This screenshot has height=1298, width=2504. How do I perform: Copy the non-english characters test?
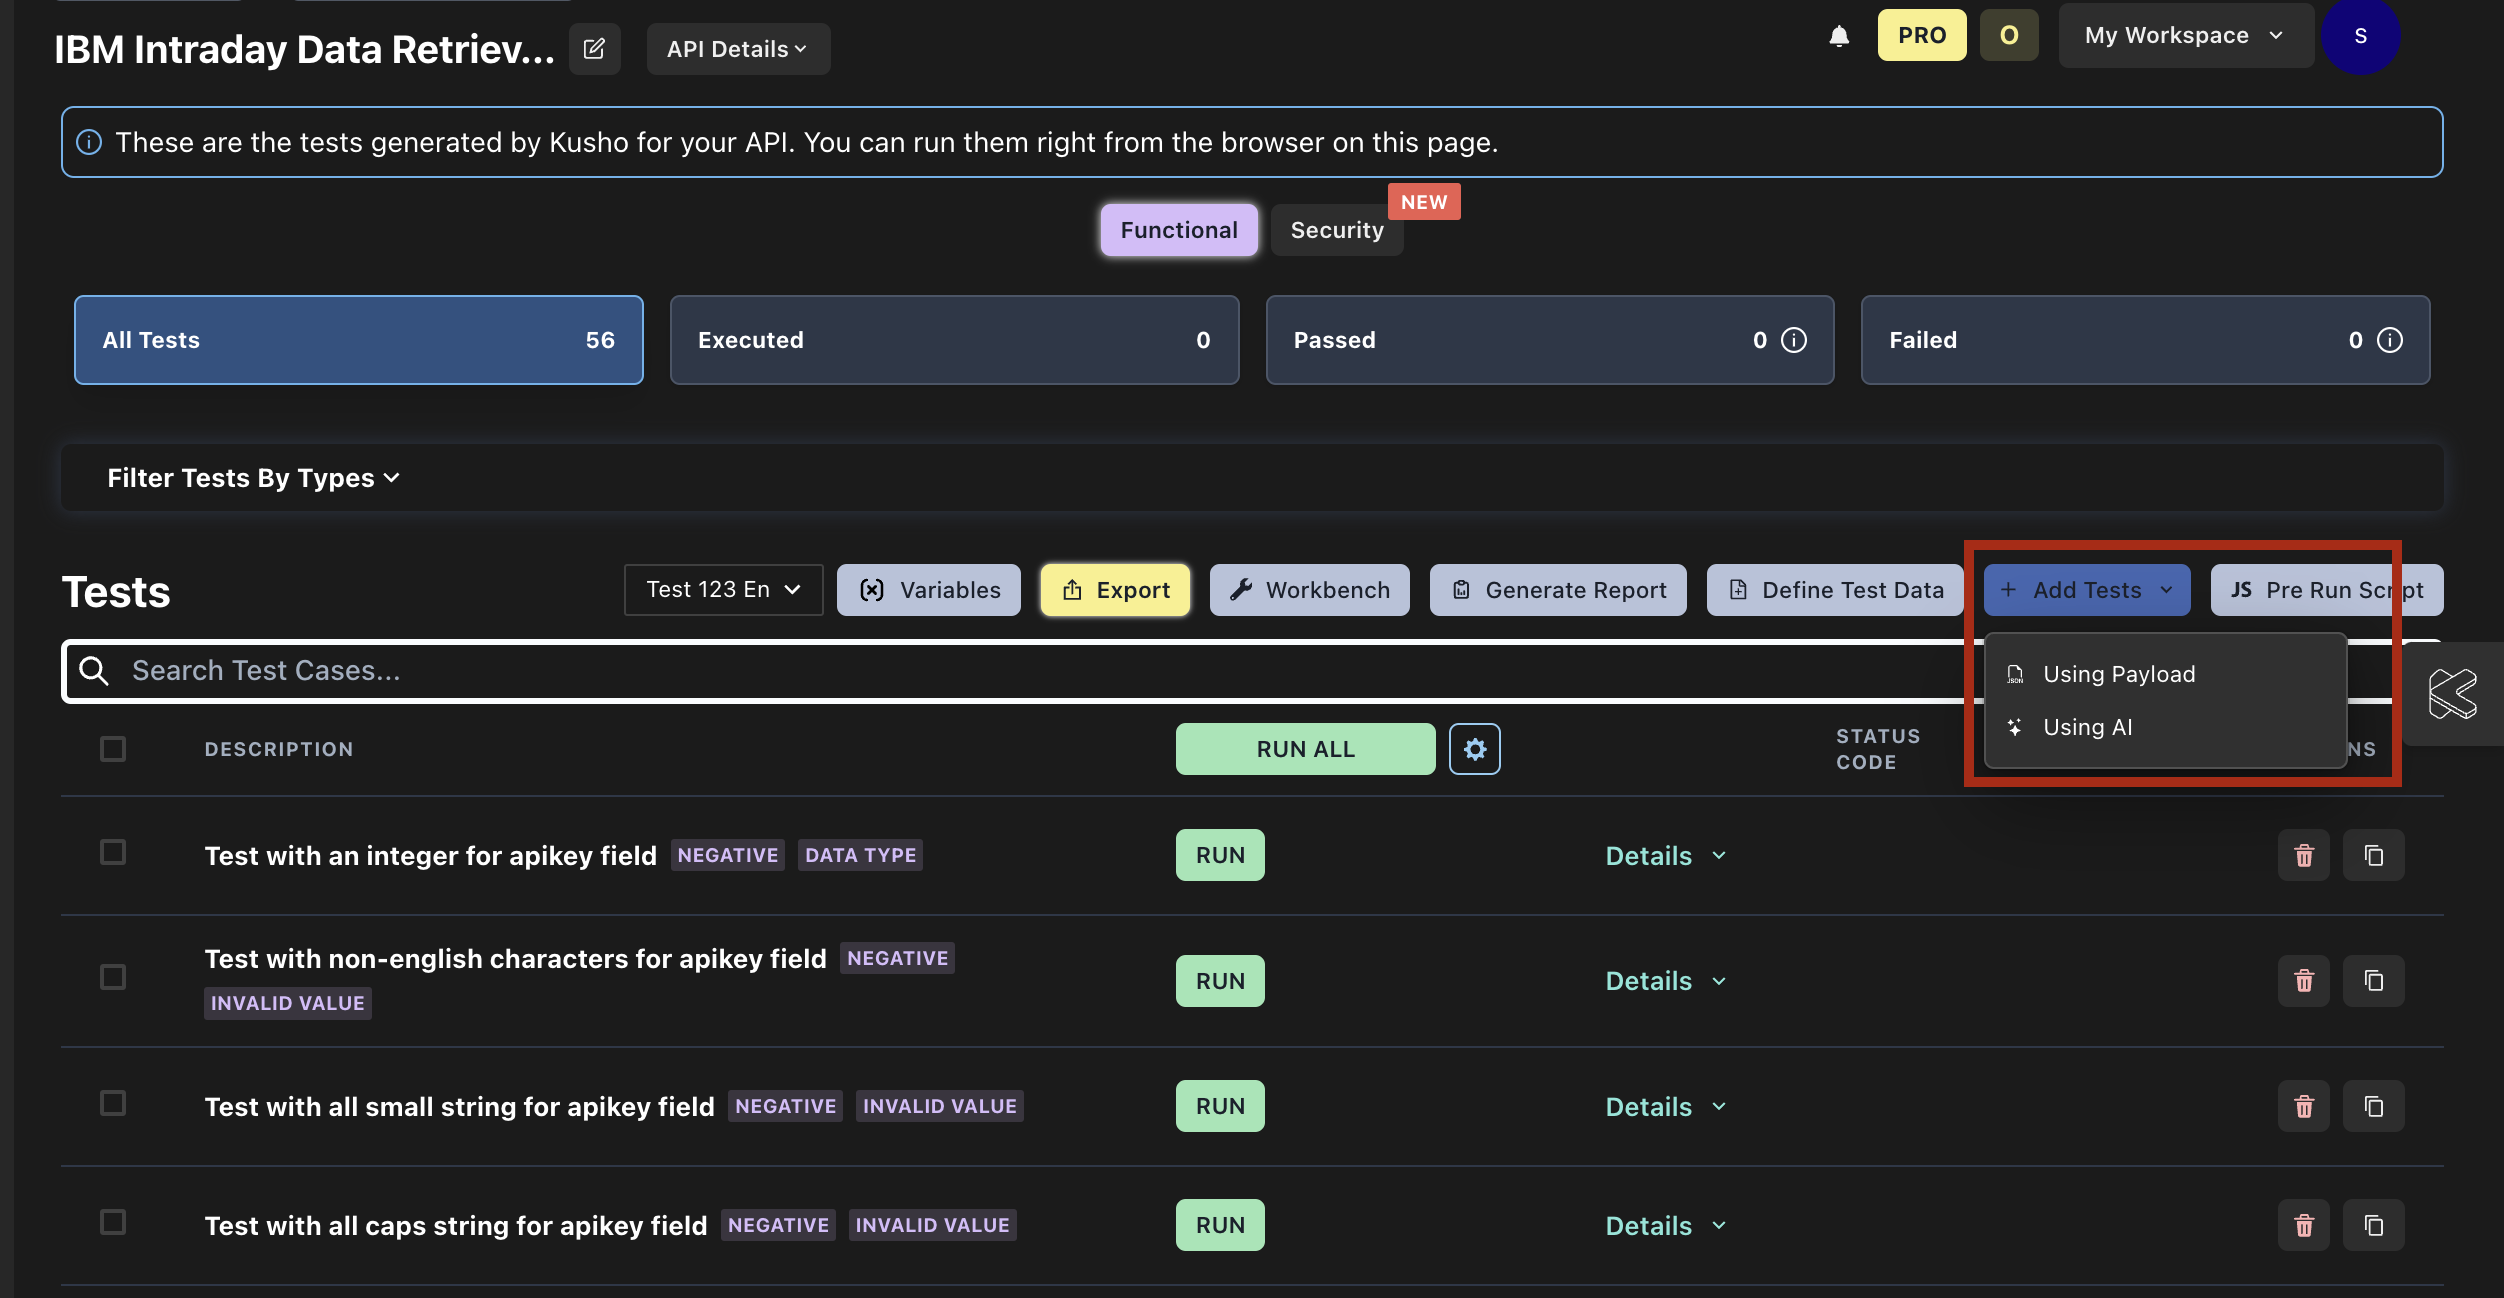tap(2373, 980)
